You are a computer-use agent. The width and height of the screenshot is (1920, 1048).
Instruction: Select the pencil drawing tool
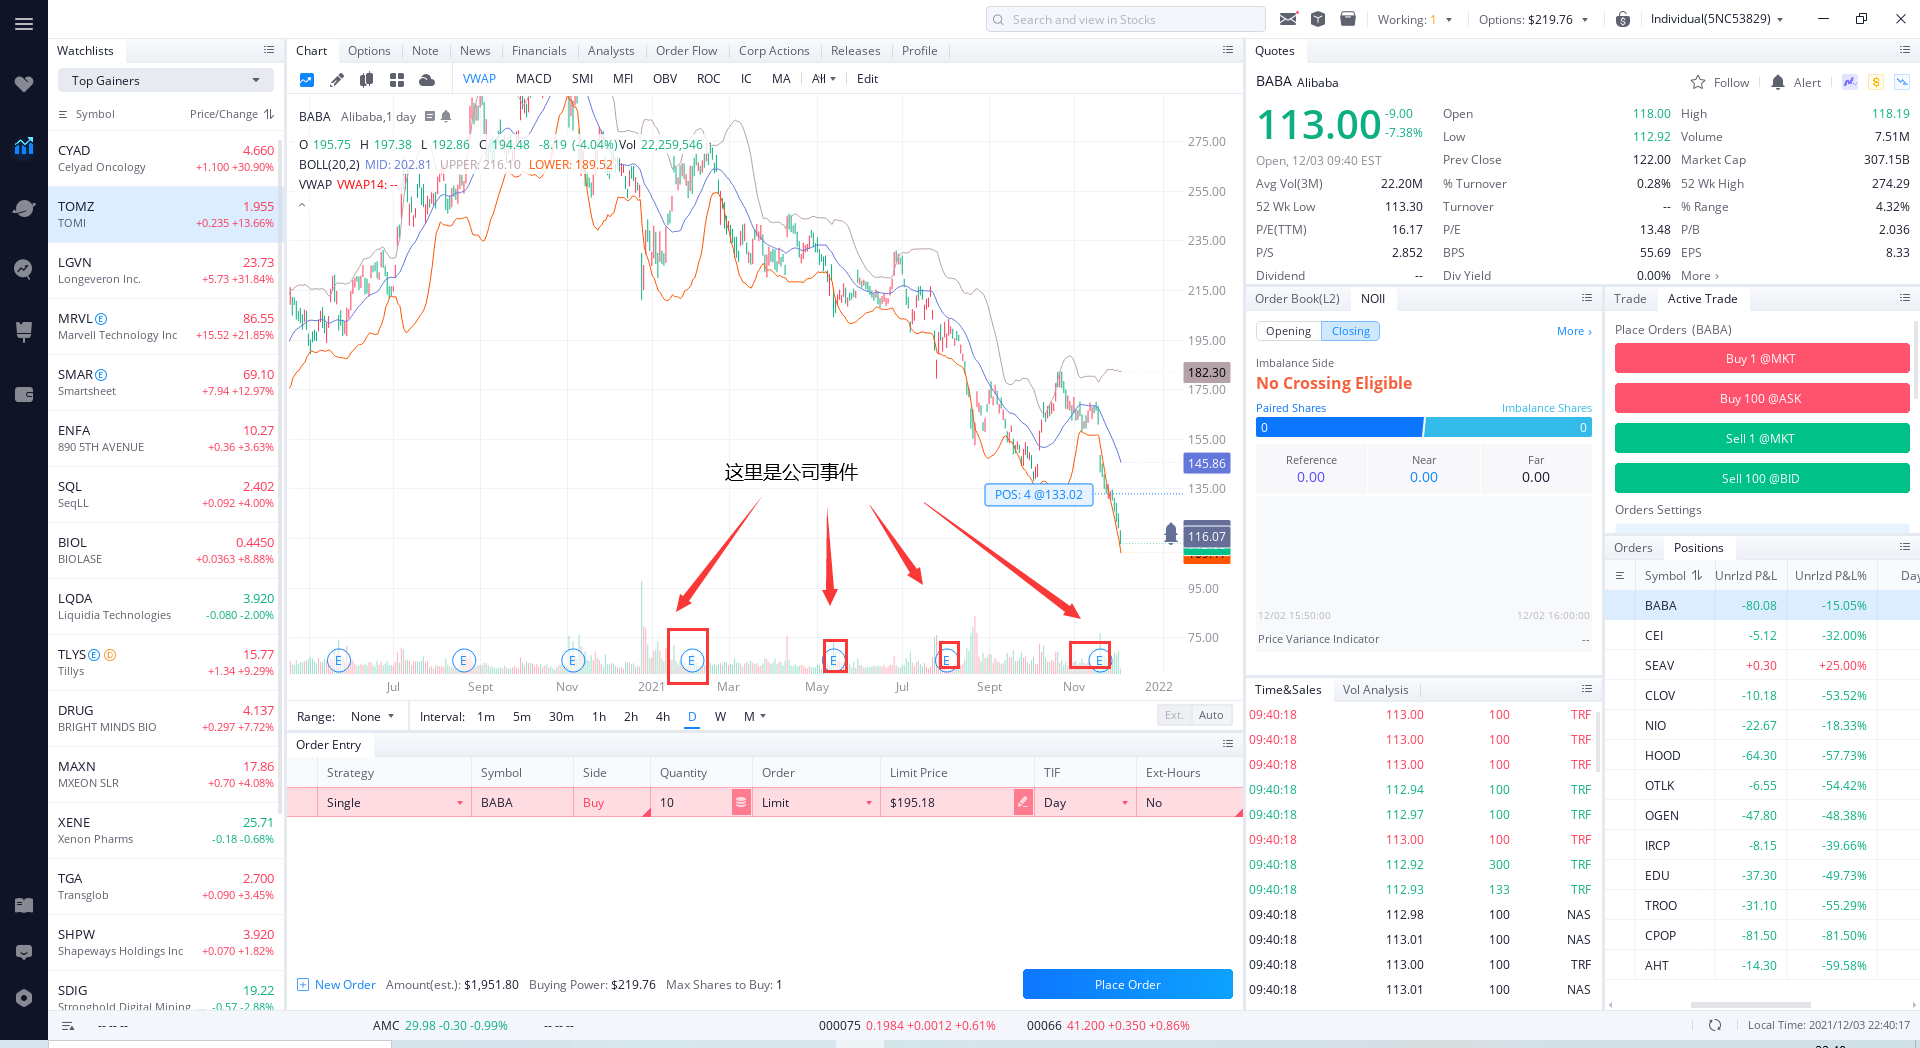337,79
